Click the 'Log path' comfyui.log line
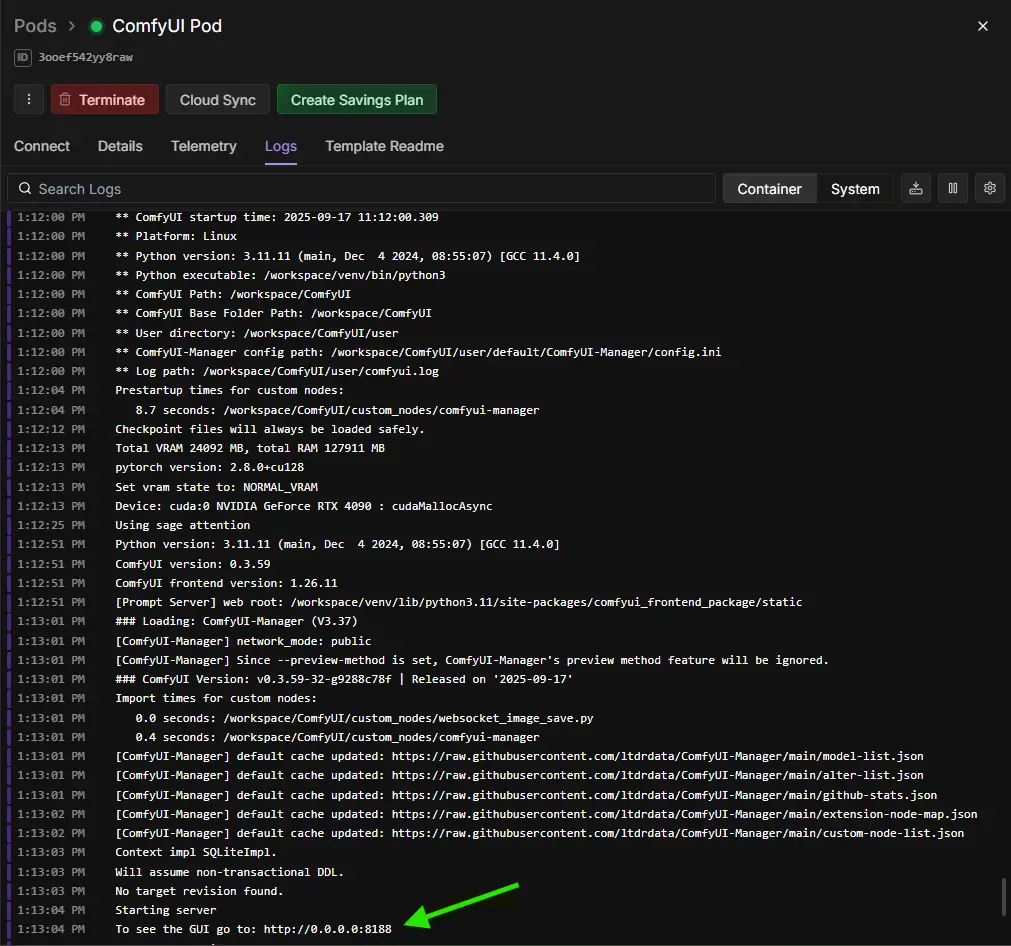 [x=277, y=371]
